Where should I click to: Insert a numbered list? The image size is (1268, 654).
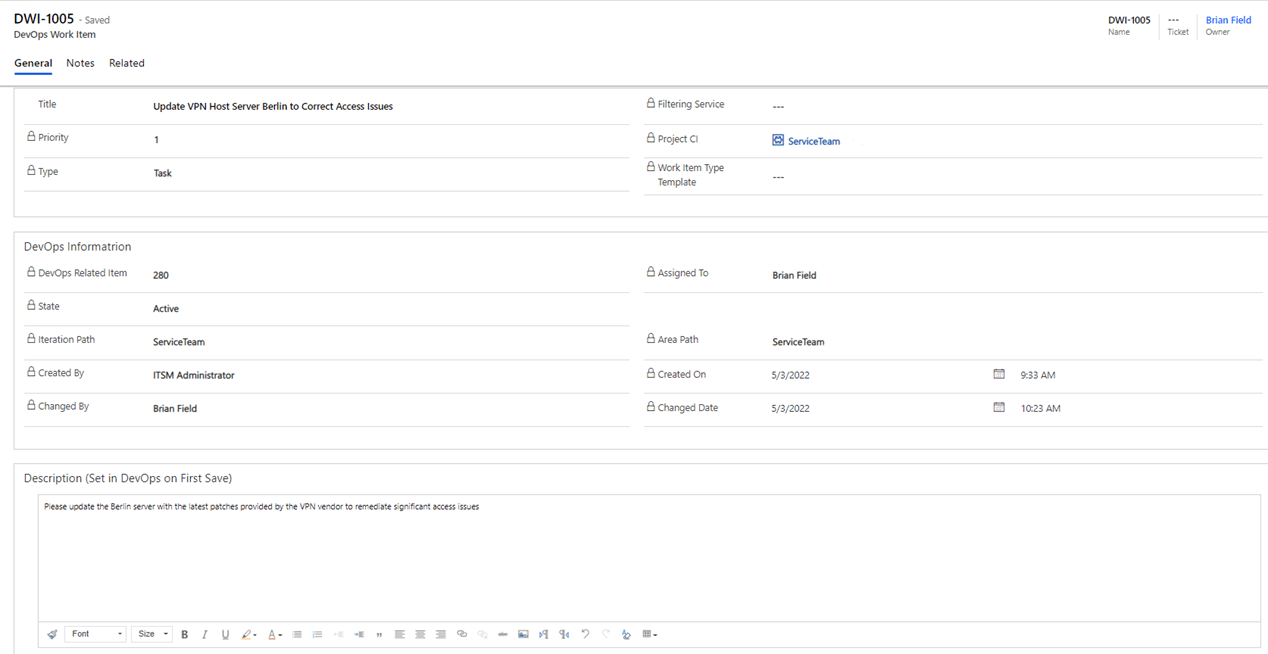(317, 634)
